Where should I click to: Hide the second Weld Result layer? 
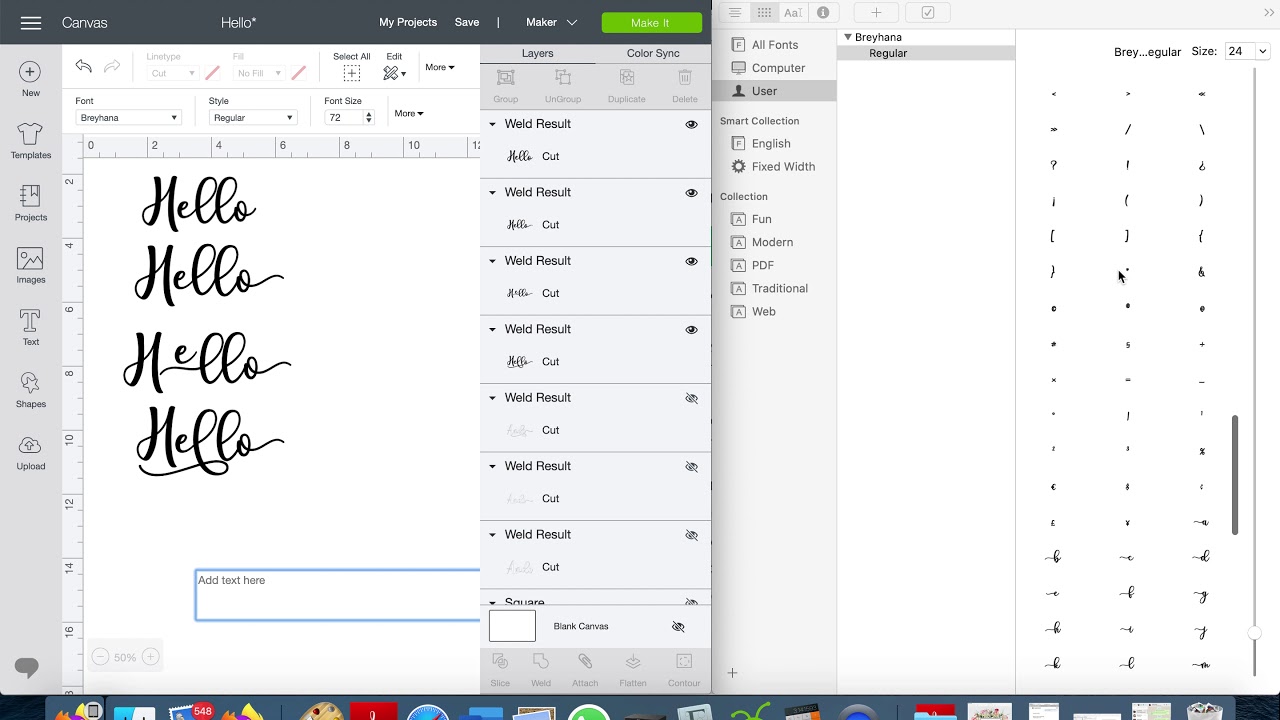(x=691, y=192)
